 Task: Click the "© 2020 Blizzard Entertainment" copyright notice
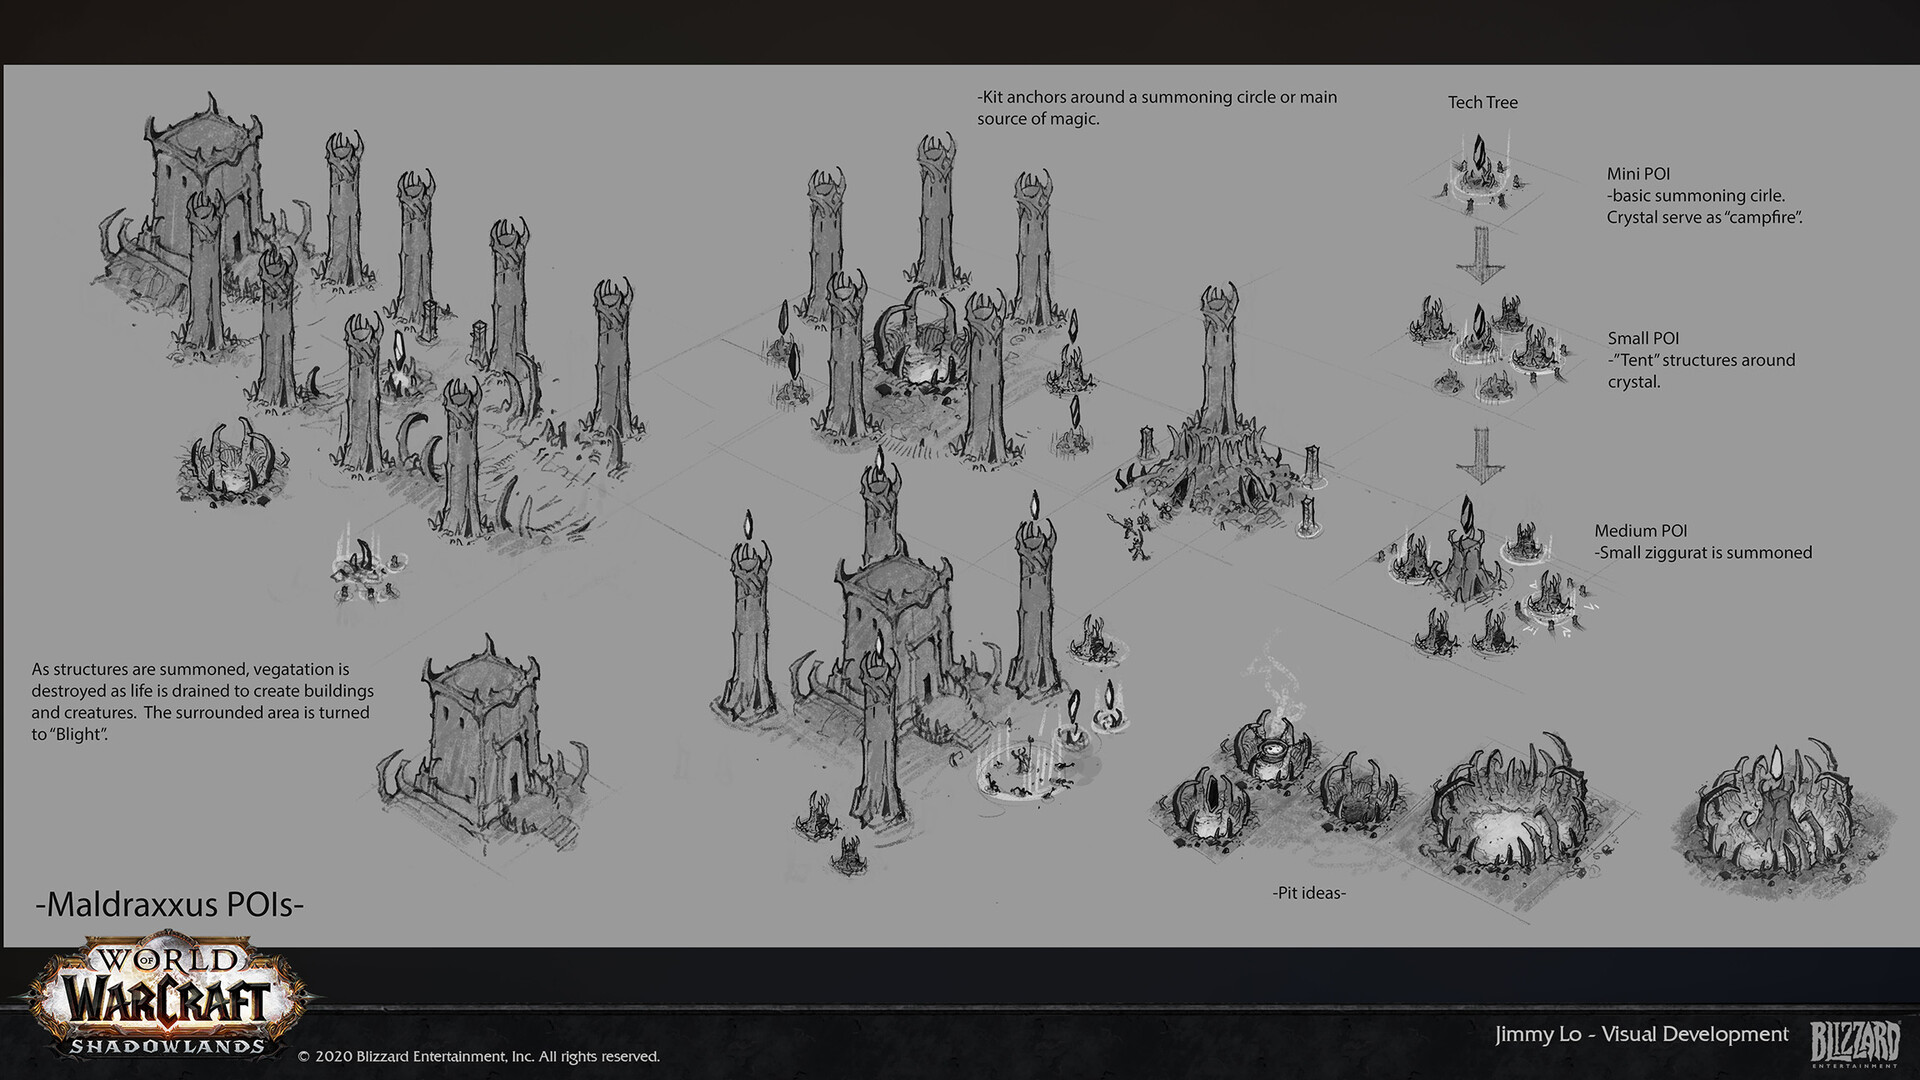(x=479, y=1056)
